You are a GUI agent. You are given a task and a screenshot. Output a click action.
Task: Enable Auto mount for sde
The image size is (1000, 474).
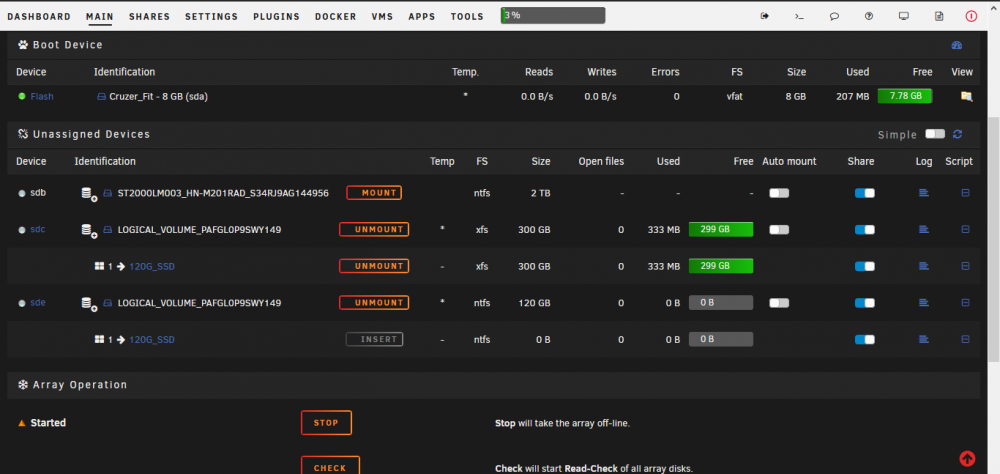pyautogui.click(x=779, y=303)
